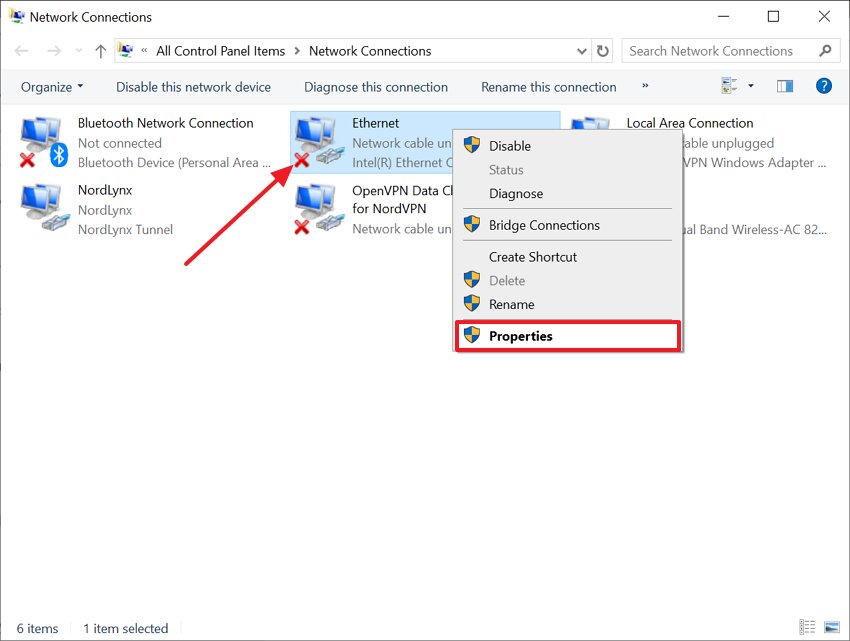This screenshot has height=641, width=850.
Task: Expand the overflow chevron for more toolbar commands
Action: [646, 87]
